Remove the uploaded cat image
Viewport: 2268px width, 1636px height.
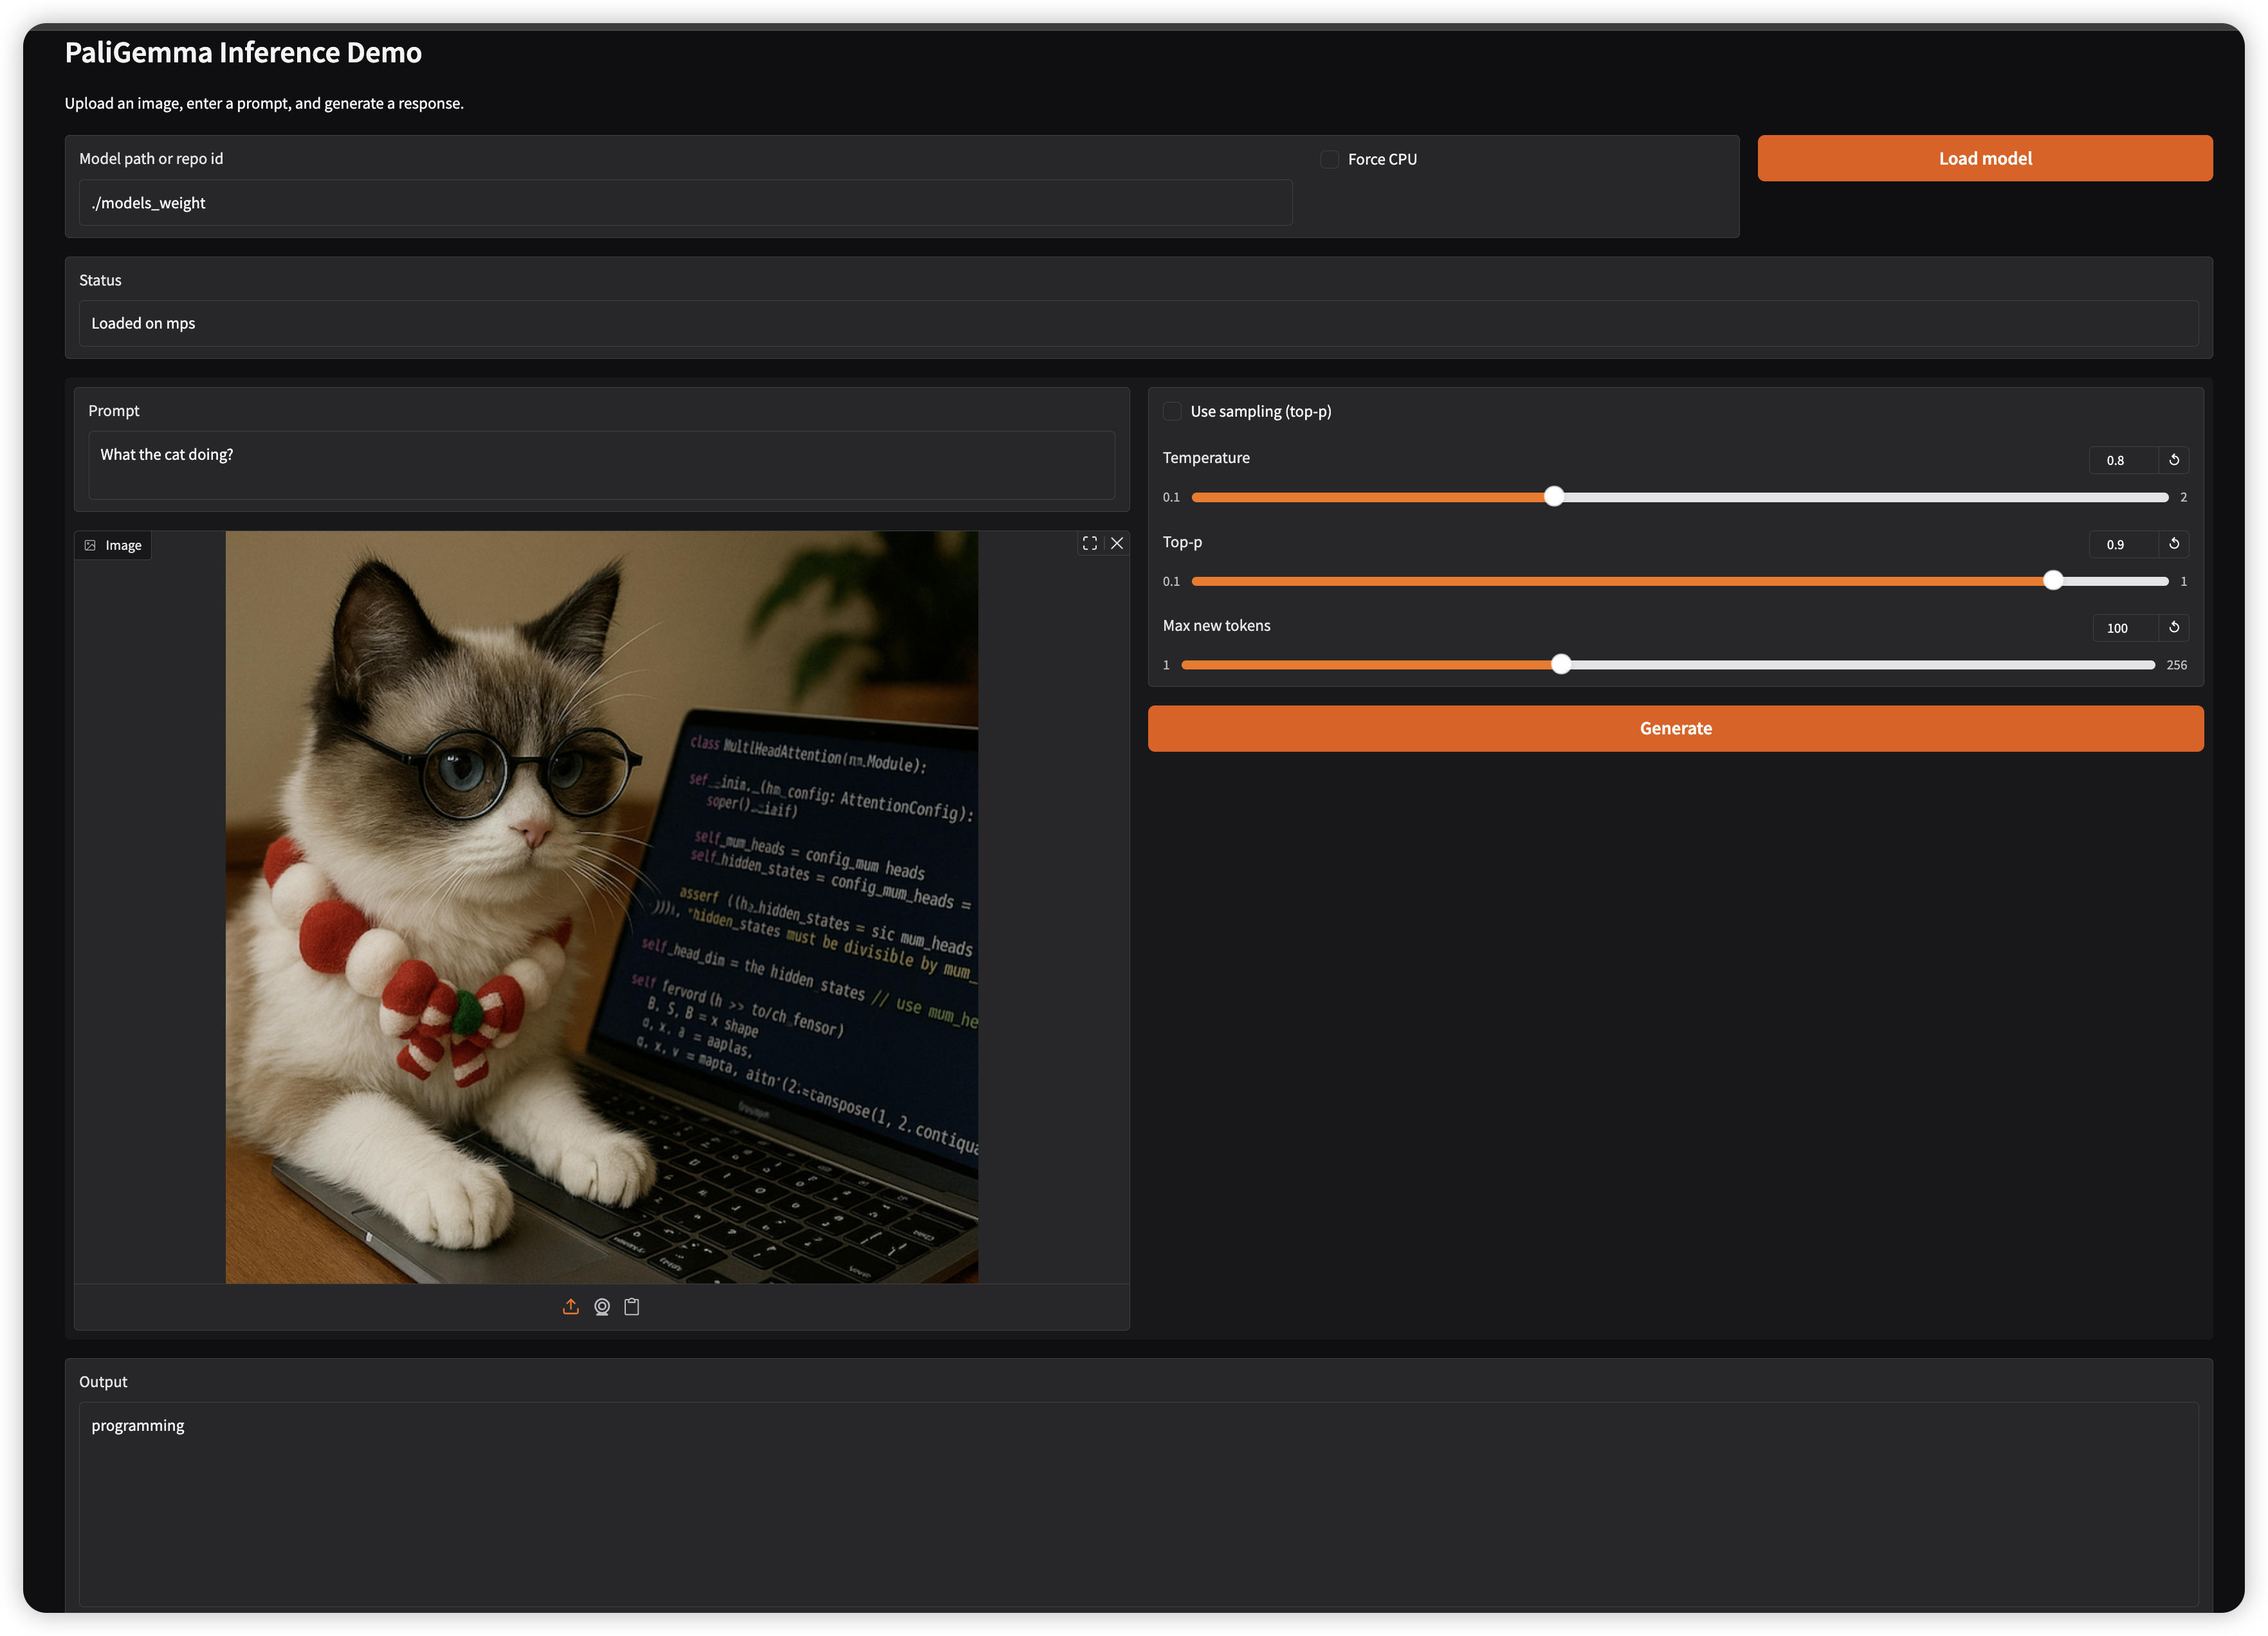[1117, 543]
